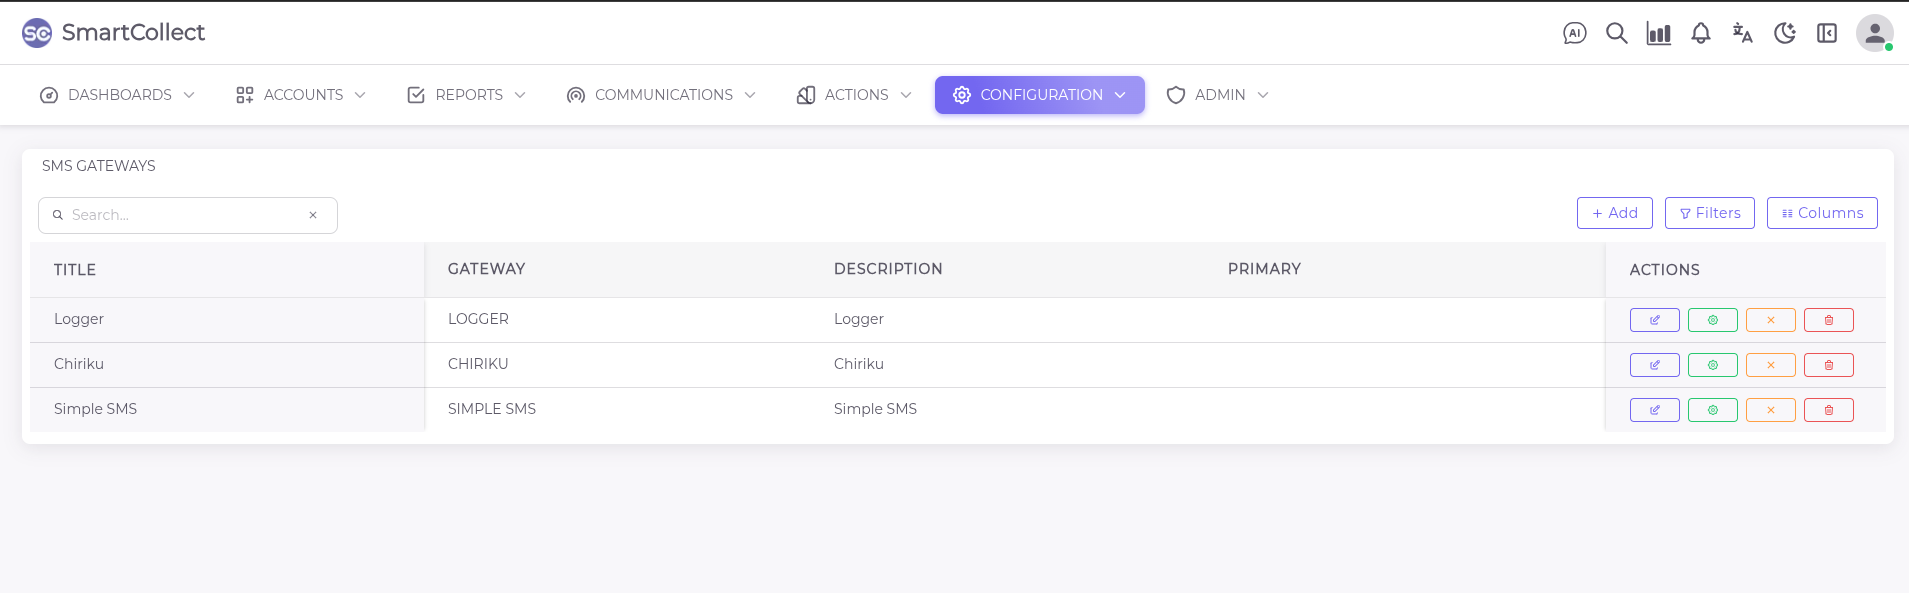Open the Admin menu
Image resolution: width=1909 pixels, height=593 pixels.
point(1218,95)
